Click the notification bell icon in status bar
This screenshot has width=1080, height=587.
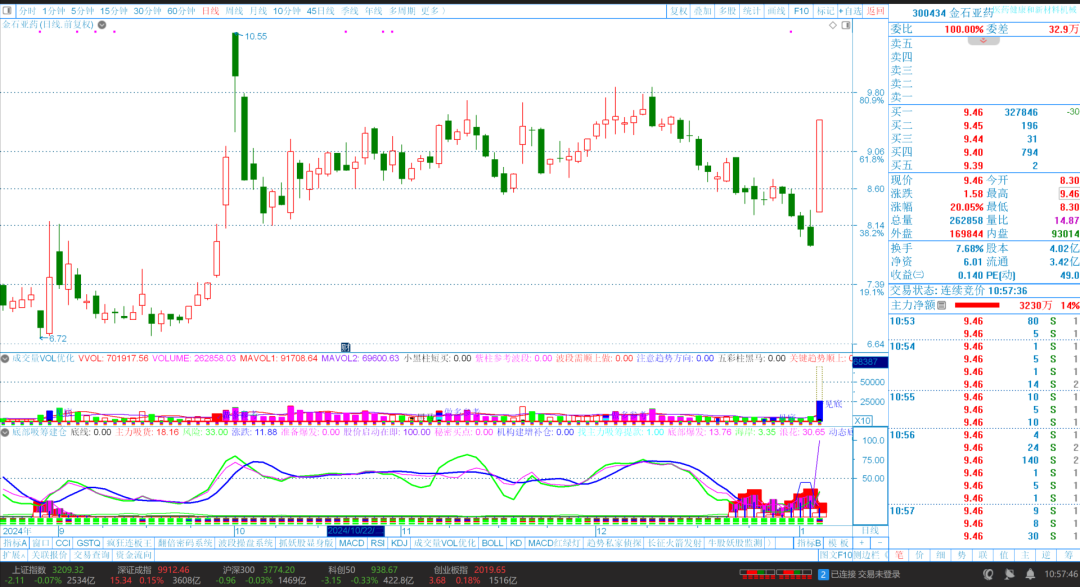(1030, 574)
